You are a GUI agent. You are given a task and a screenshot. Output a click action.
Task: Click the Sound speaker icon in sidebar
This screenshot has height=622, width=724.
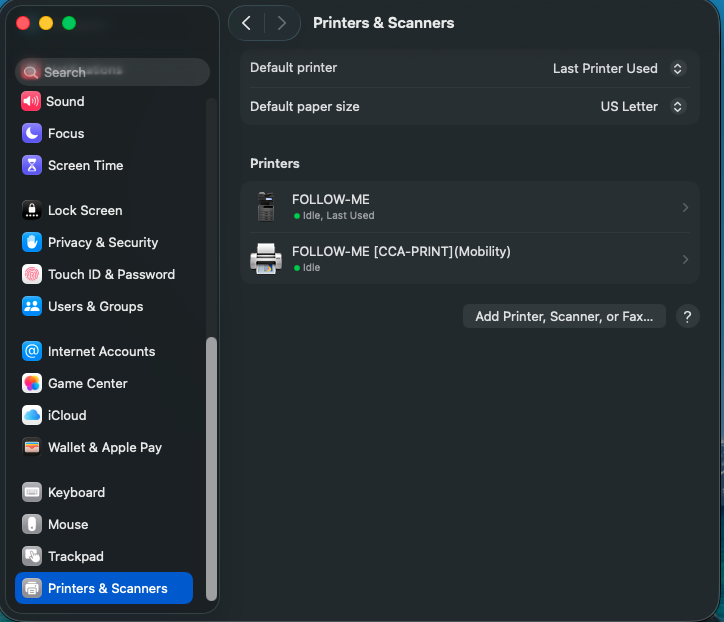[x=32, y=101]
